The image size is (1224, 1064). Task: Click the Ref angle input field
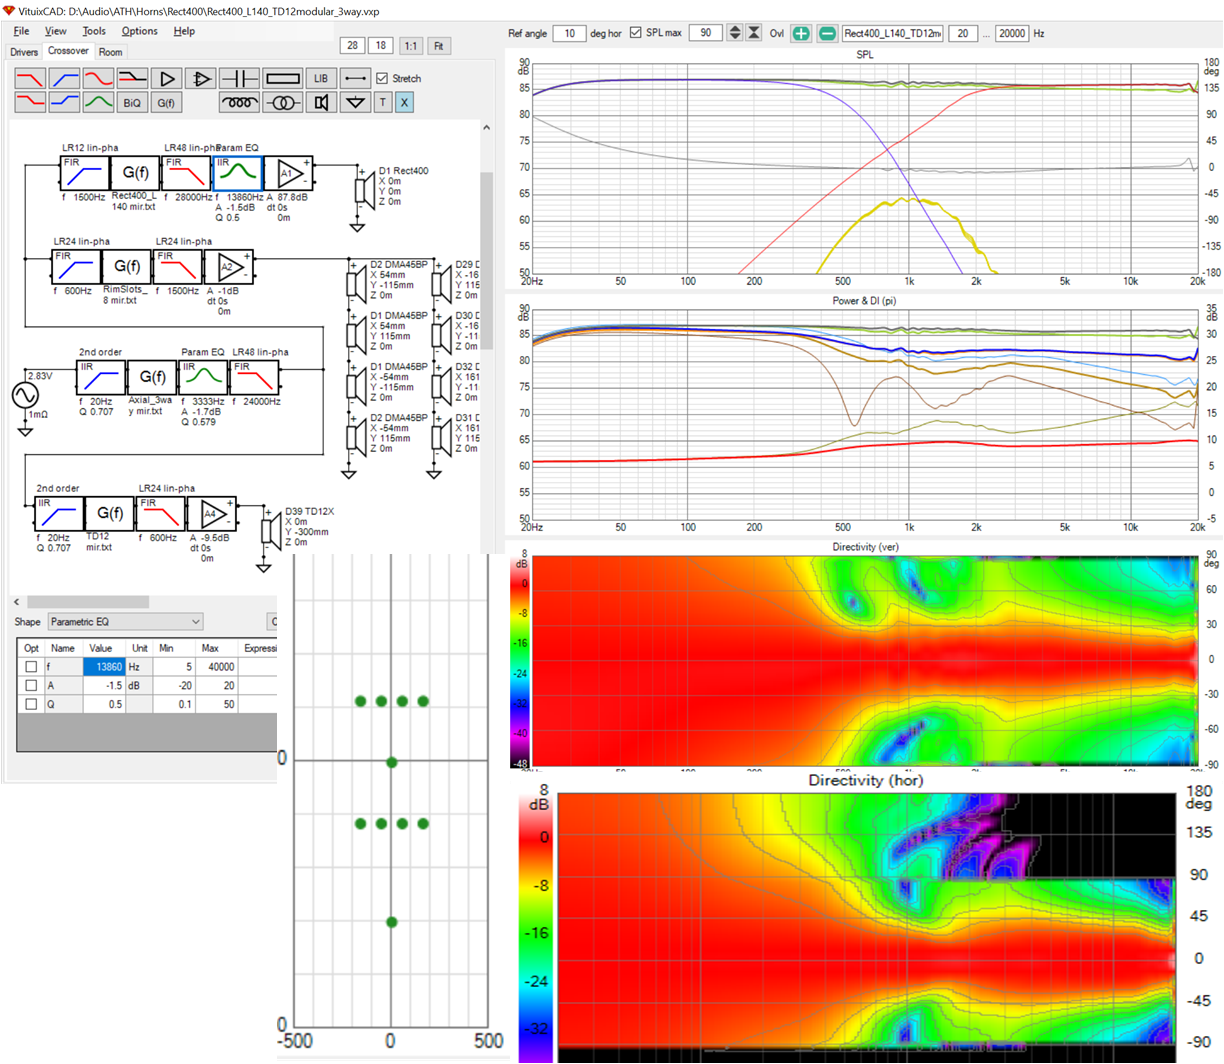click(x=569, y=33)
